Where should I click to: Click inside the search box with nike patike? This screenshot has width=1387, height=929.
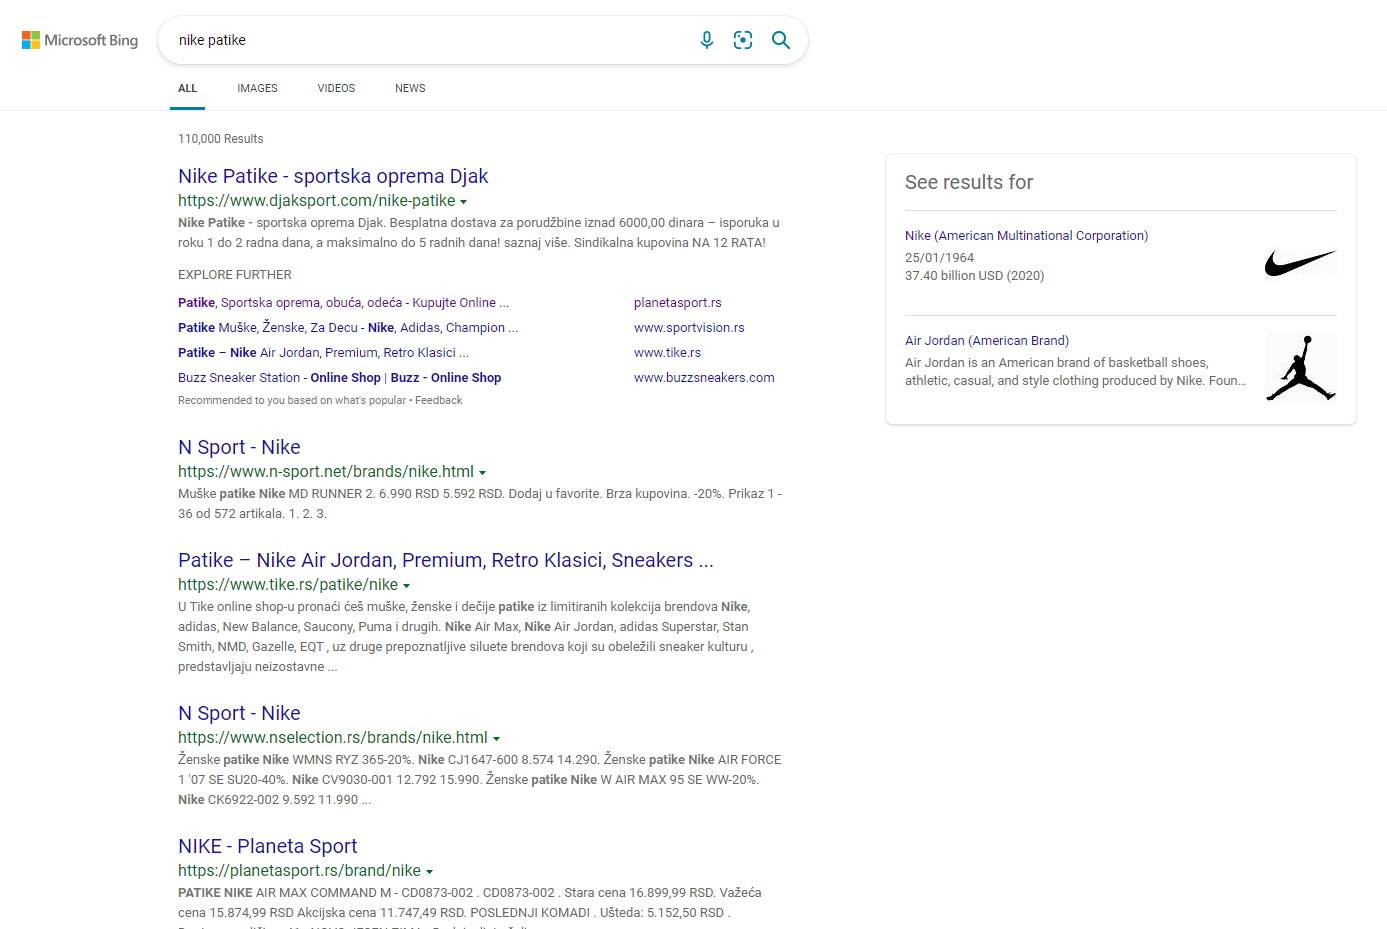(x=430, y=40)
